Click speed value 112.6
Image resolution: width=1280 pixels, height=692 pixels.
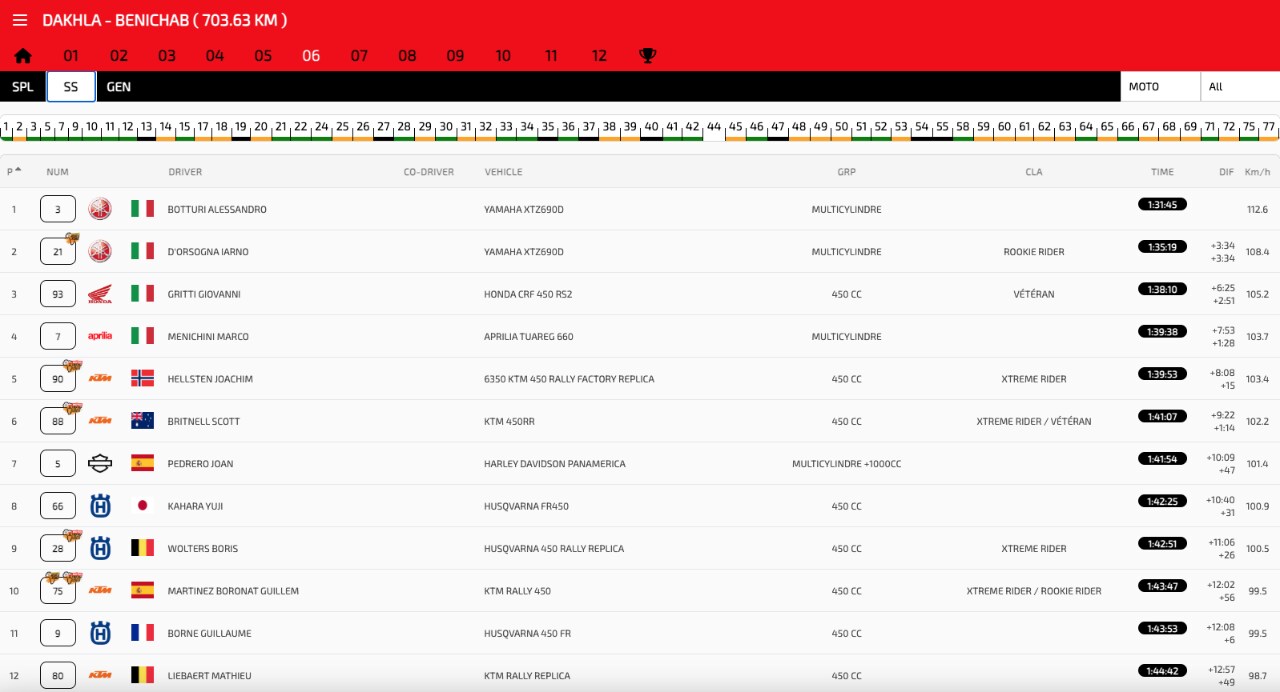(x=1257, y=209)
